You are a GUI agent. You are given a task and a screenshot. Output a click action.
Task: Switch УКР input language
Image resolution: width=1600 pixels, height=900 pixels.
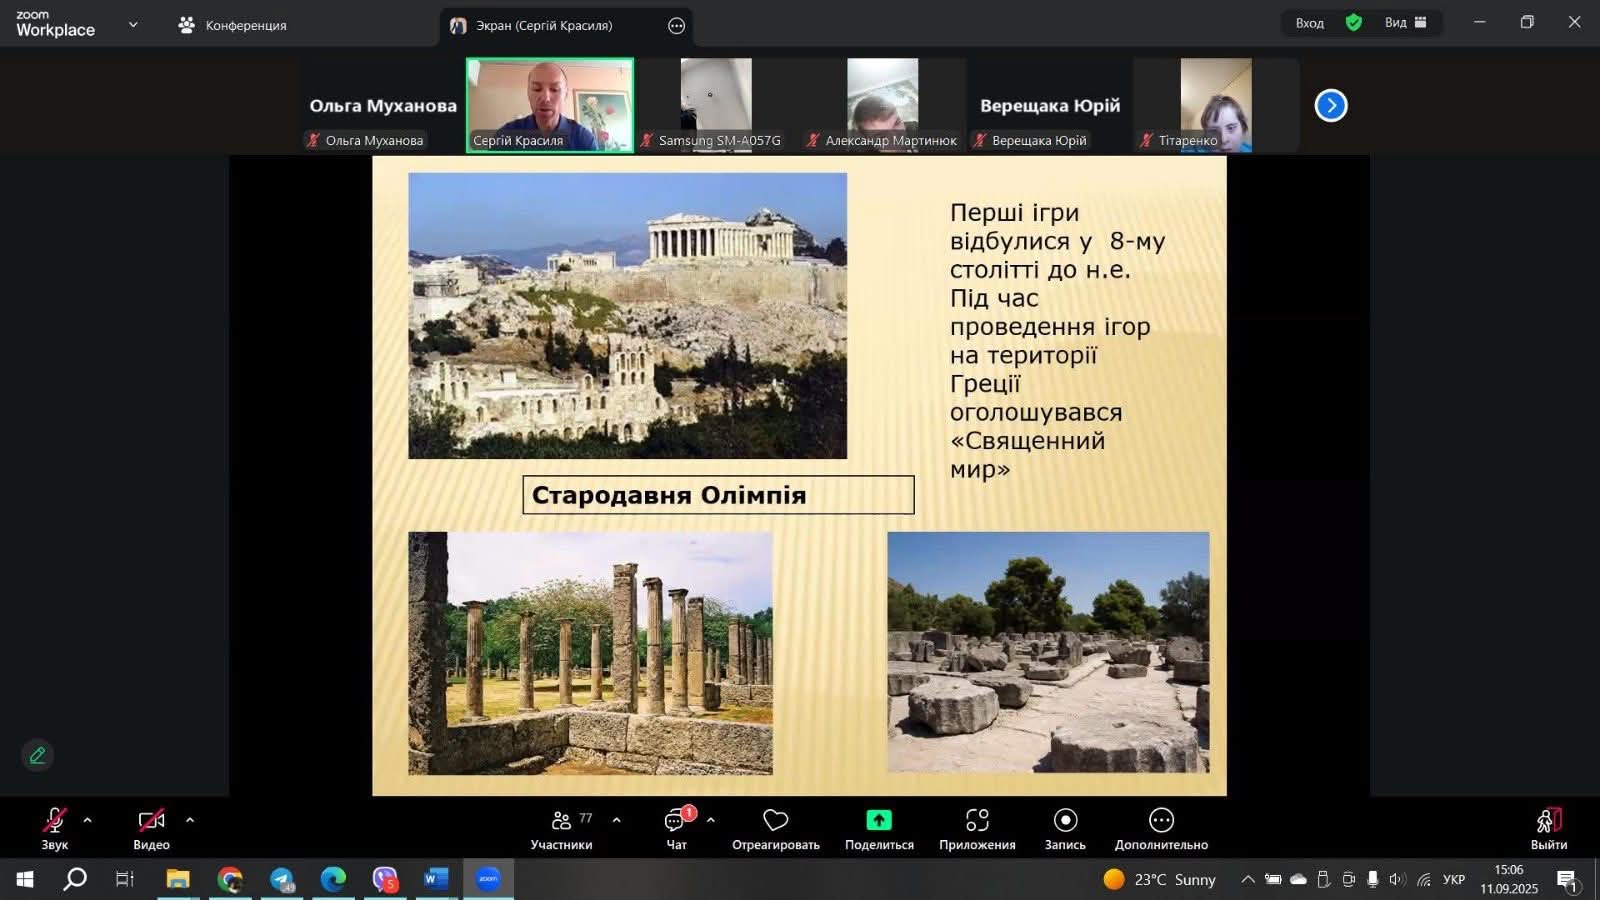tap(1454, 879)
